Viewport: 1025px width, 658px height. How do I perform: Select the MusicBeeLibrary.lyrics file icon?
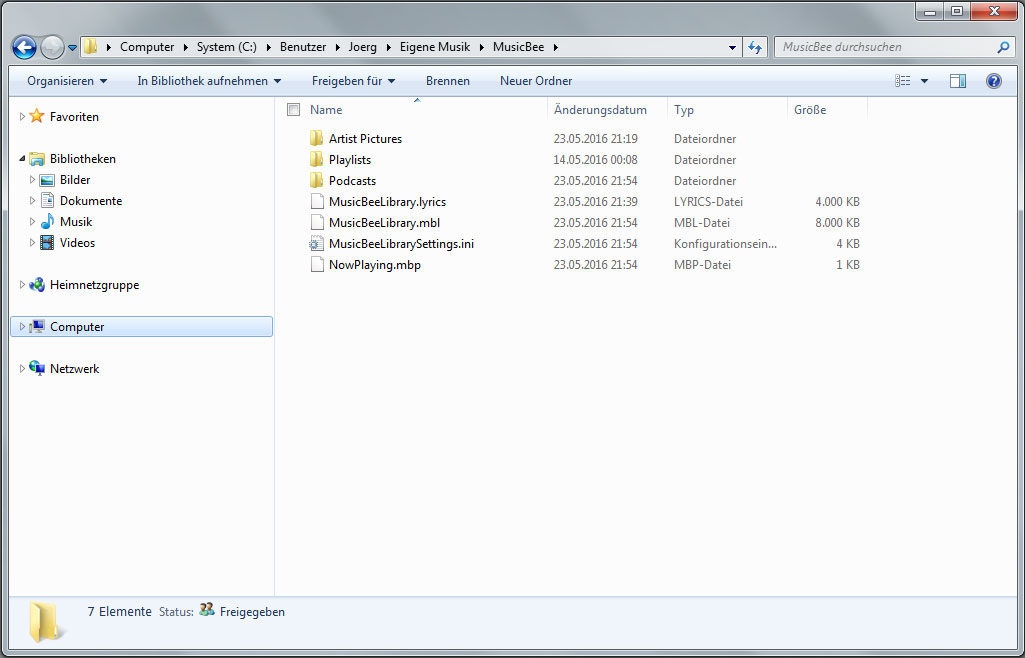[316, 201]
